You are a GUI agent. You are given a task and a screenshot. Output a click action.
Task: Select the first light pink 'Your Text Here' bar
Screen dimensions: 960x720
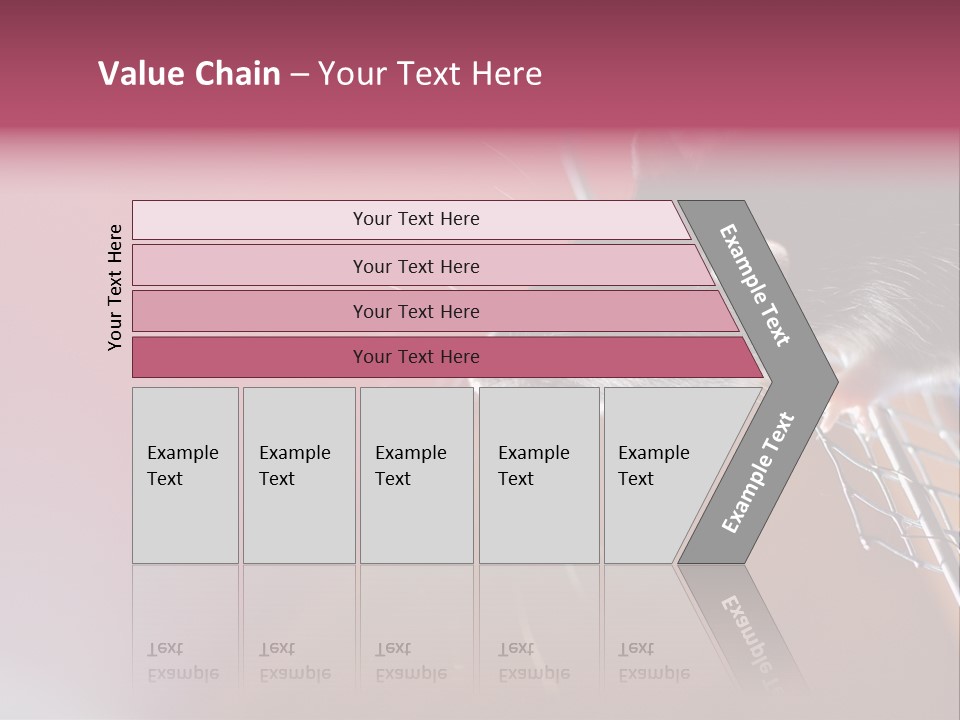click(x=411, y=220)
